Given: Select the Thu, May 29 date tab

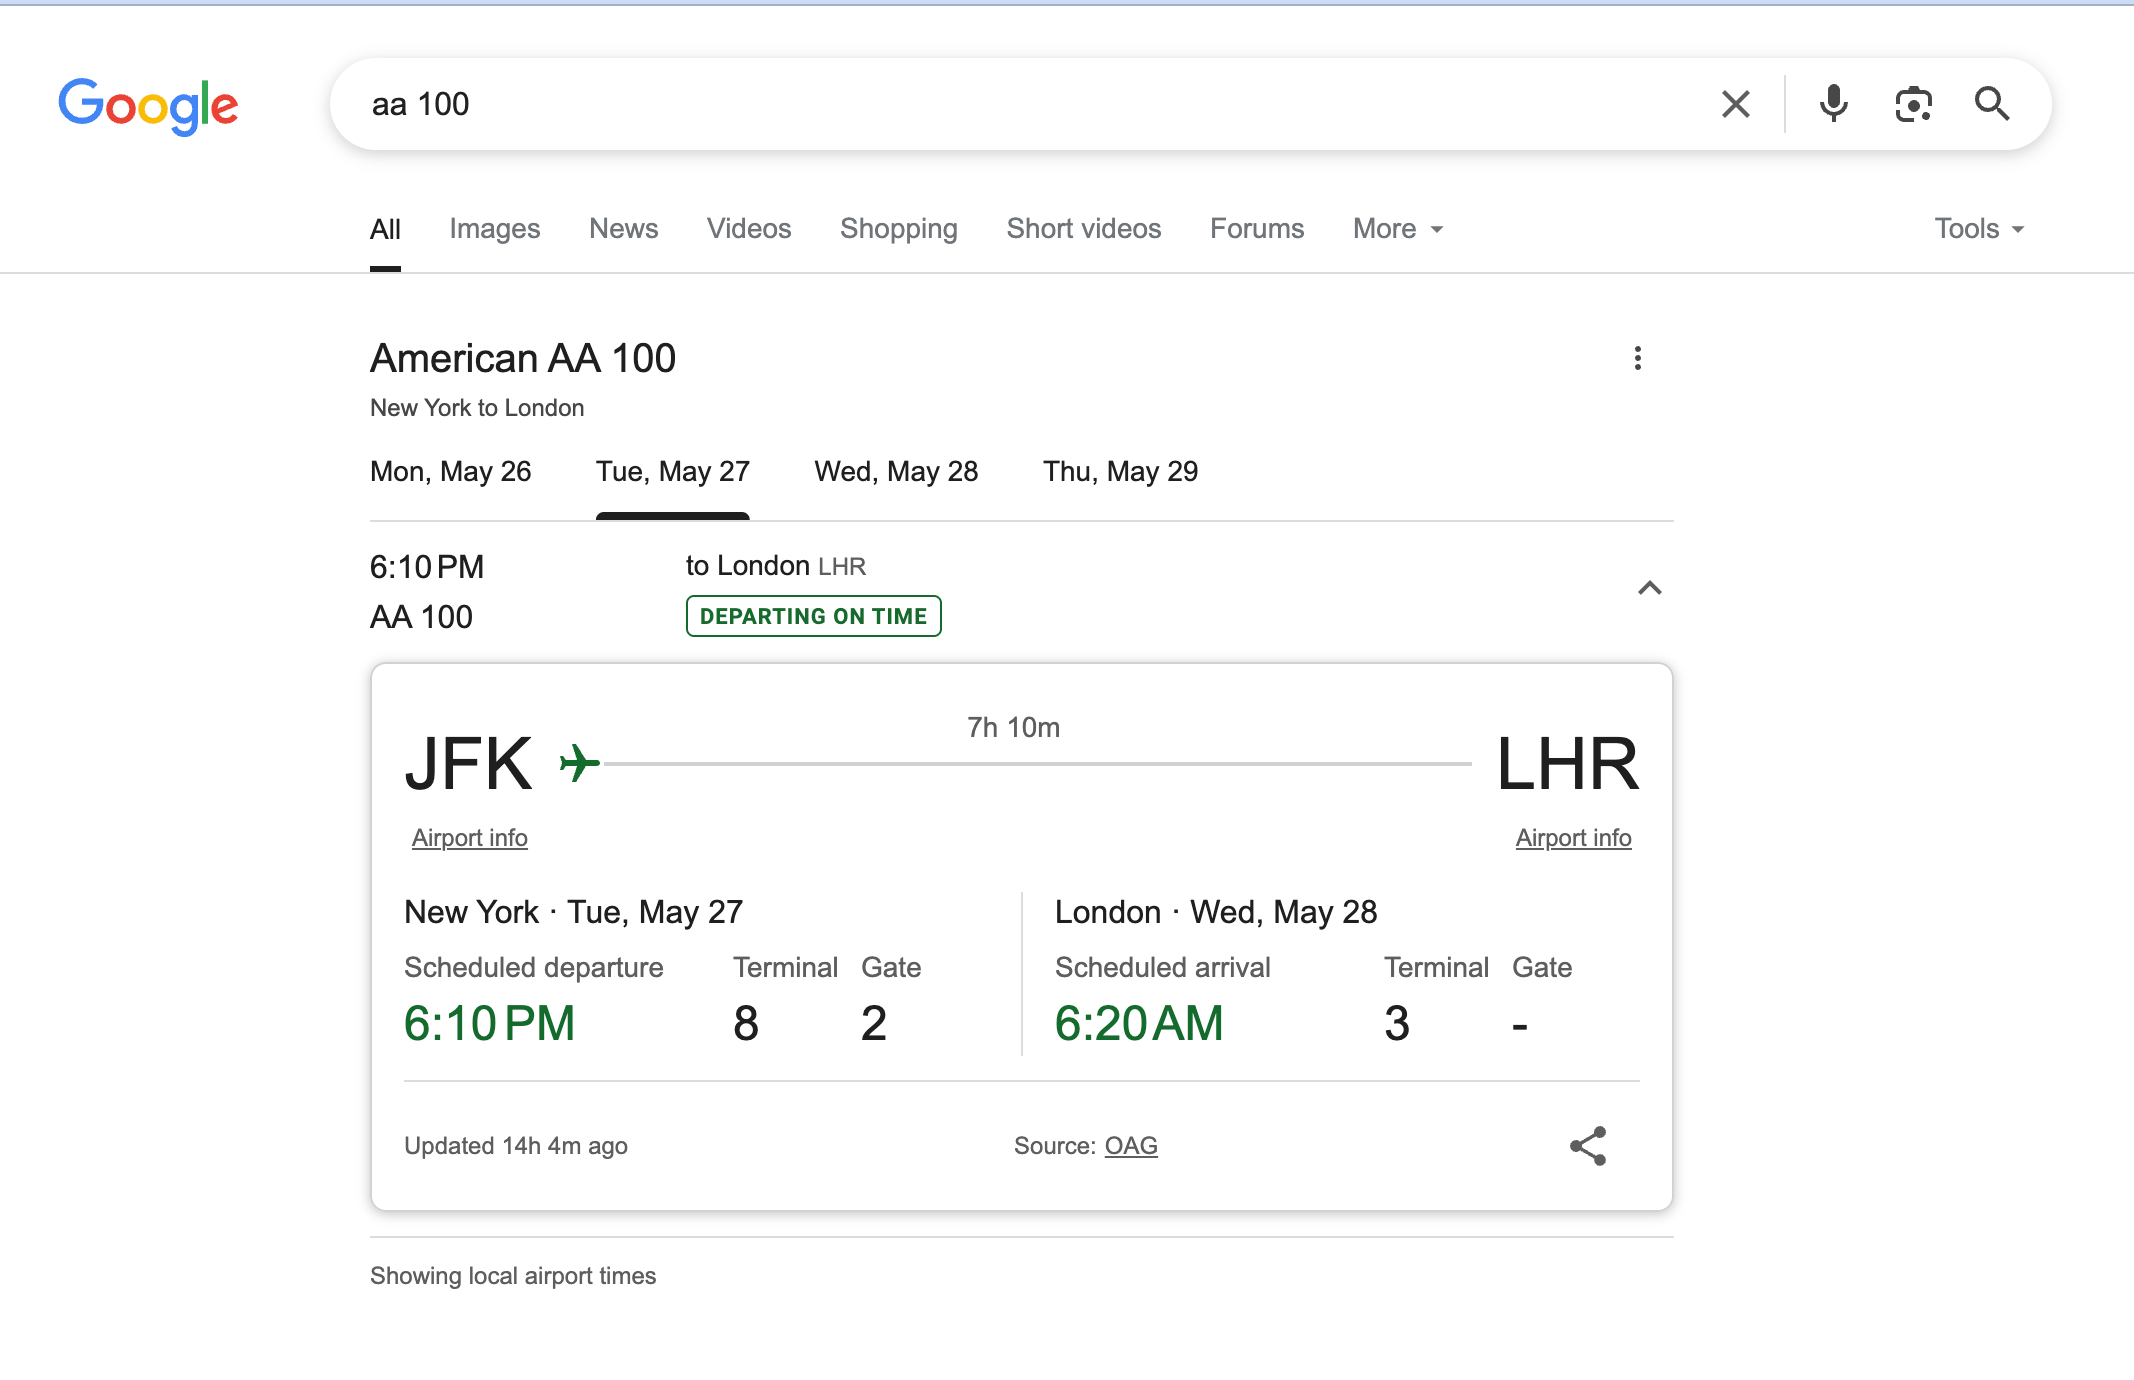Looking at the screenshot, I should 1120,471.
